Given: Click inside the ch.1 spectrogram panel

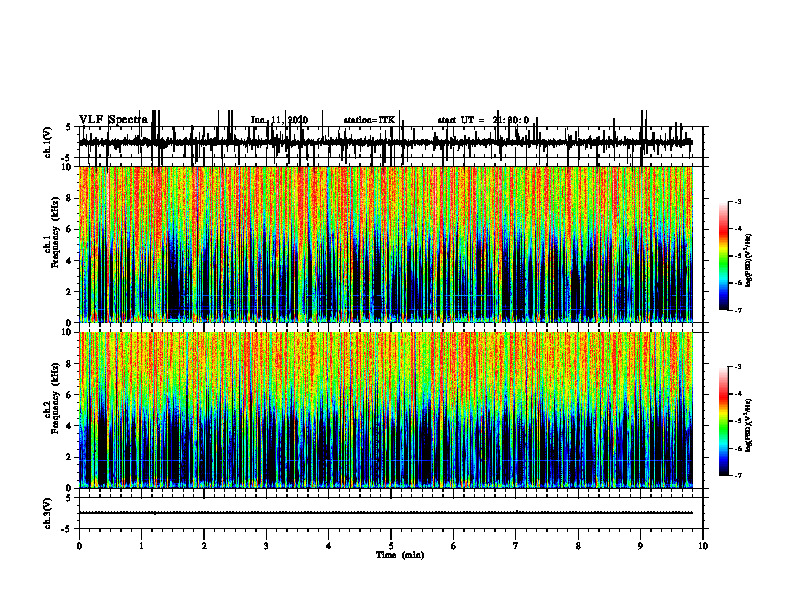Looking at the screenshot, I should coord(385,244).
